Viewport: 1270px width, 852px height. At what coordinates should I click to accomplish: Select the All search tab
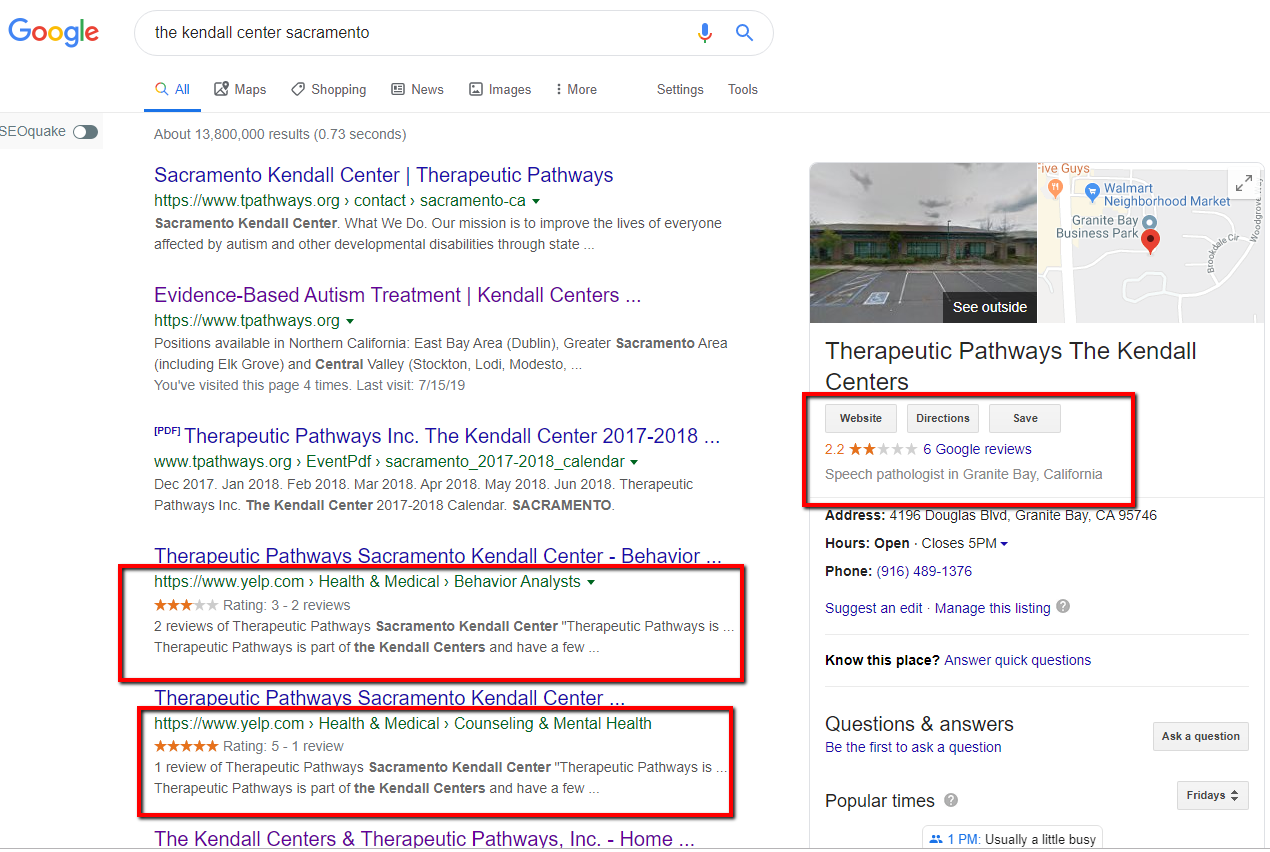tap(172, 89)
